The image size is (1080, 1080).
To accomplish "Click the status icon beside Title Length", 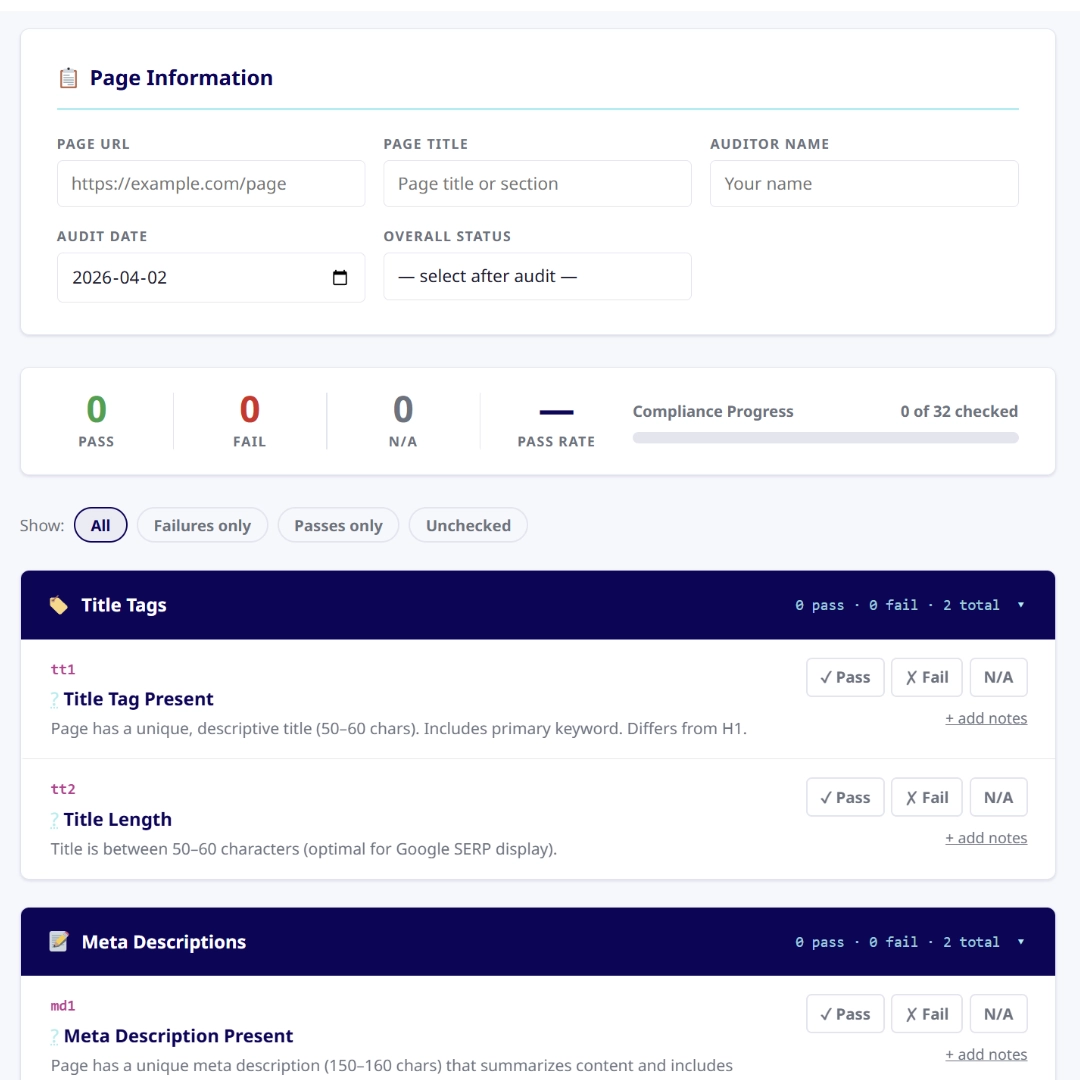I will (55, 820).
